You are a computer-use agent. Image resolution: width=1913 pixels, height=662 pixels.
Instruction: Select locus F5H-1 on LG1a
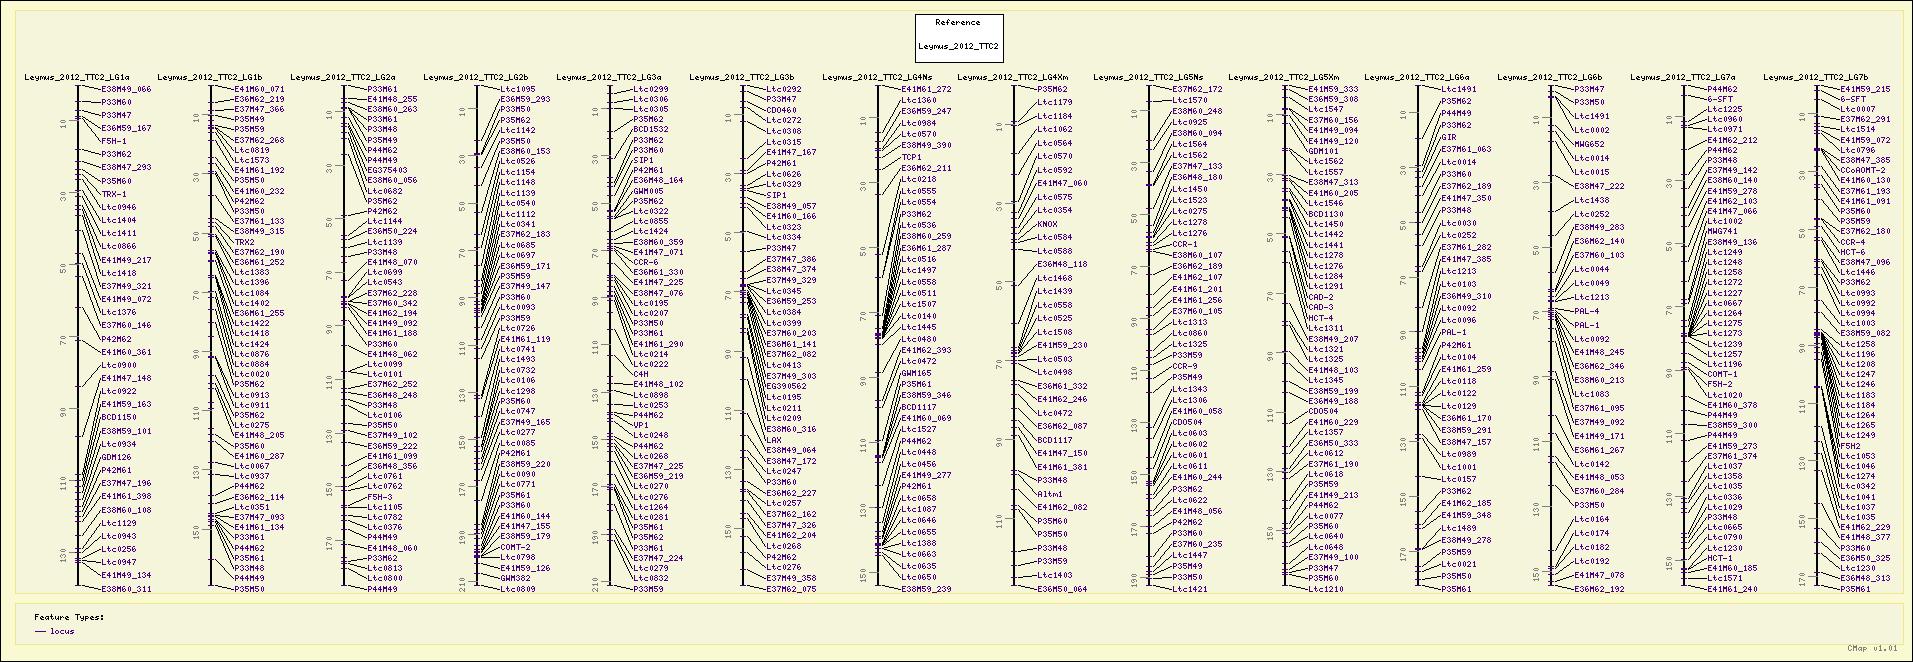click(113, 141)
